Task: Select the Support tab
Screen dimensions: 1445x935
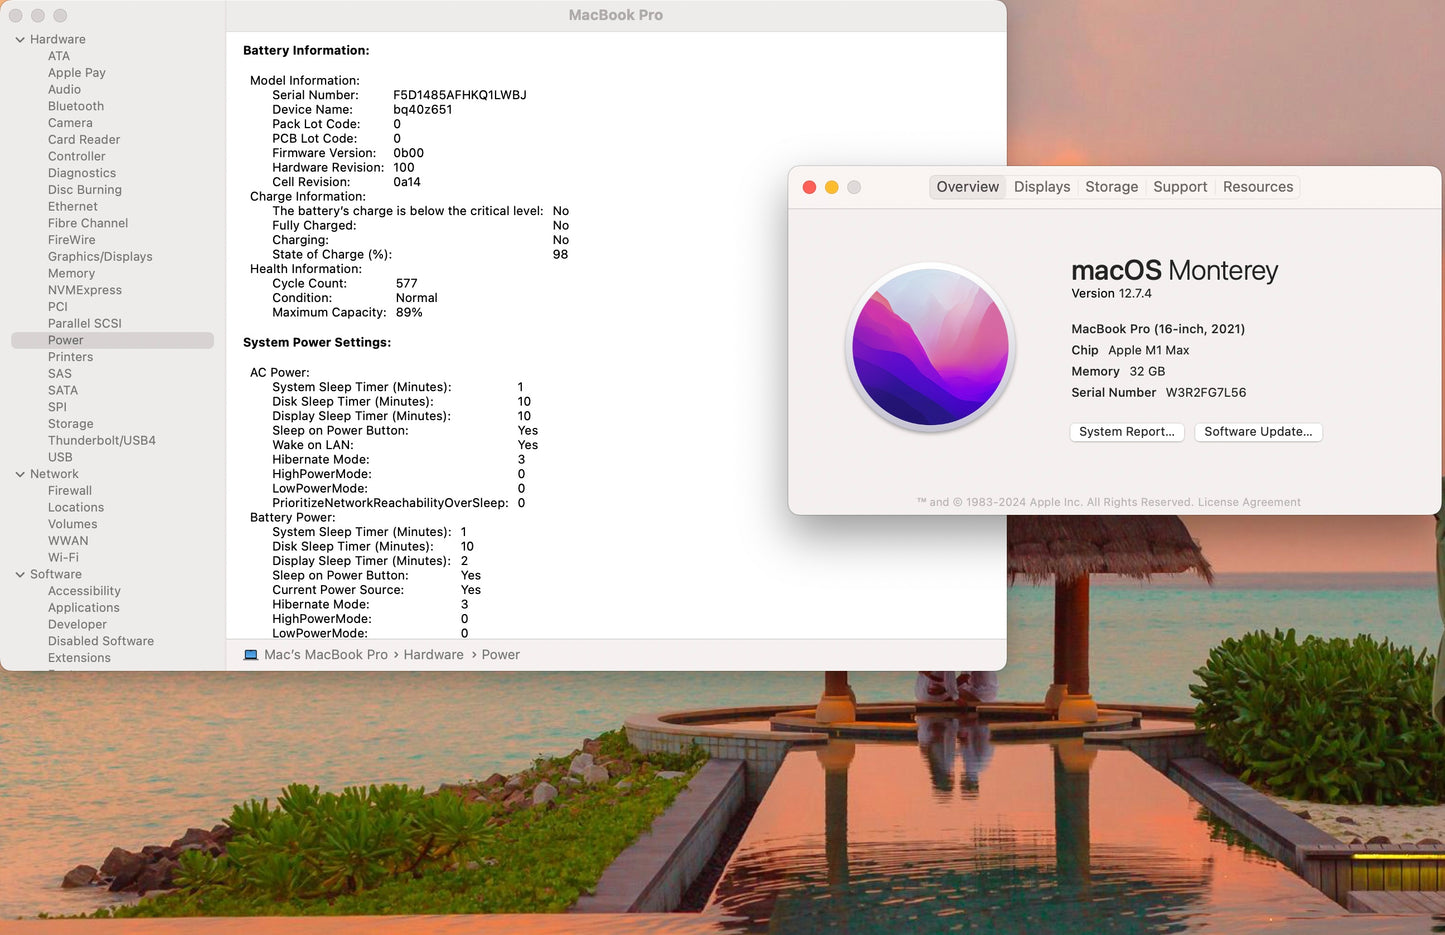Action: coord(1180,187)
